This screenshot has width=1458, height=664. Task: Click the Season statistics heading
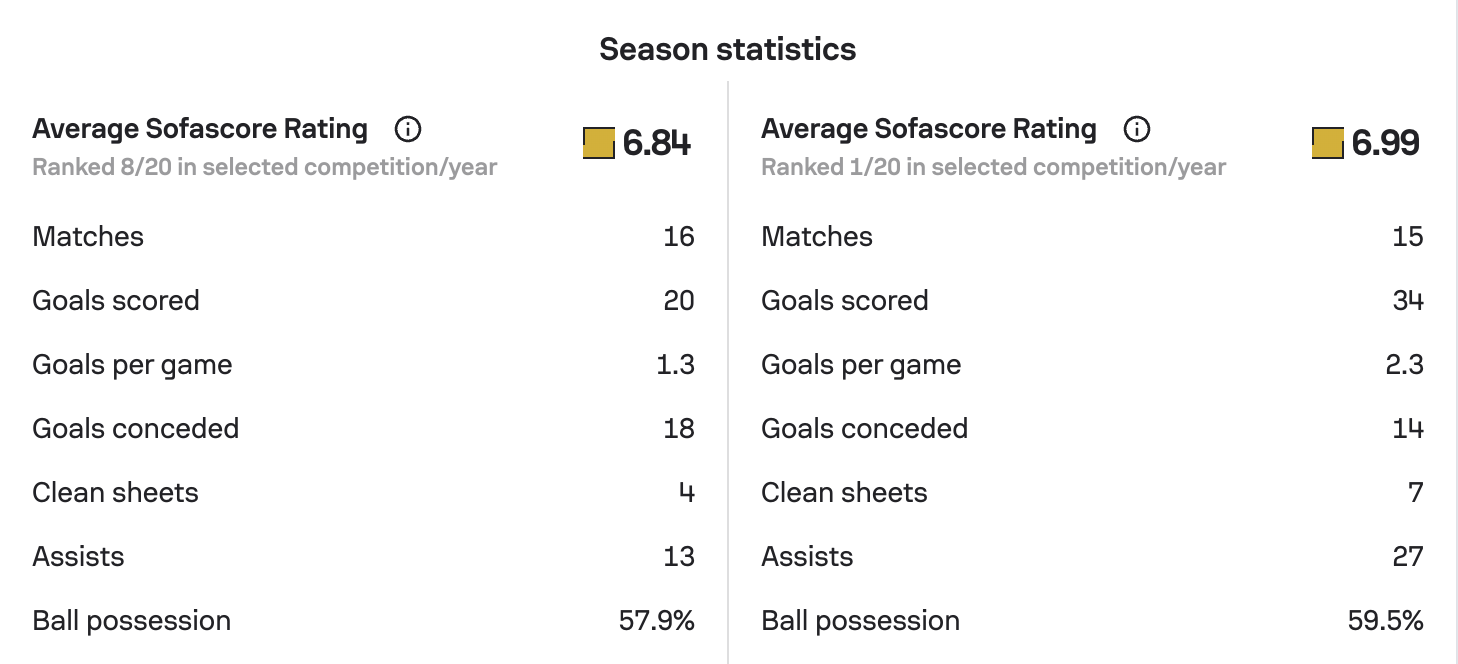point(728,50)
